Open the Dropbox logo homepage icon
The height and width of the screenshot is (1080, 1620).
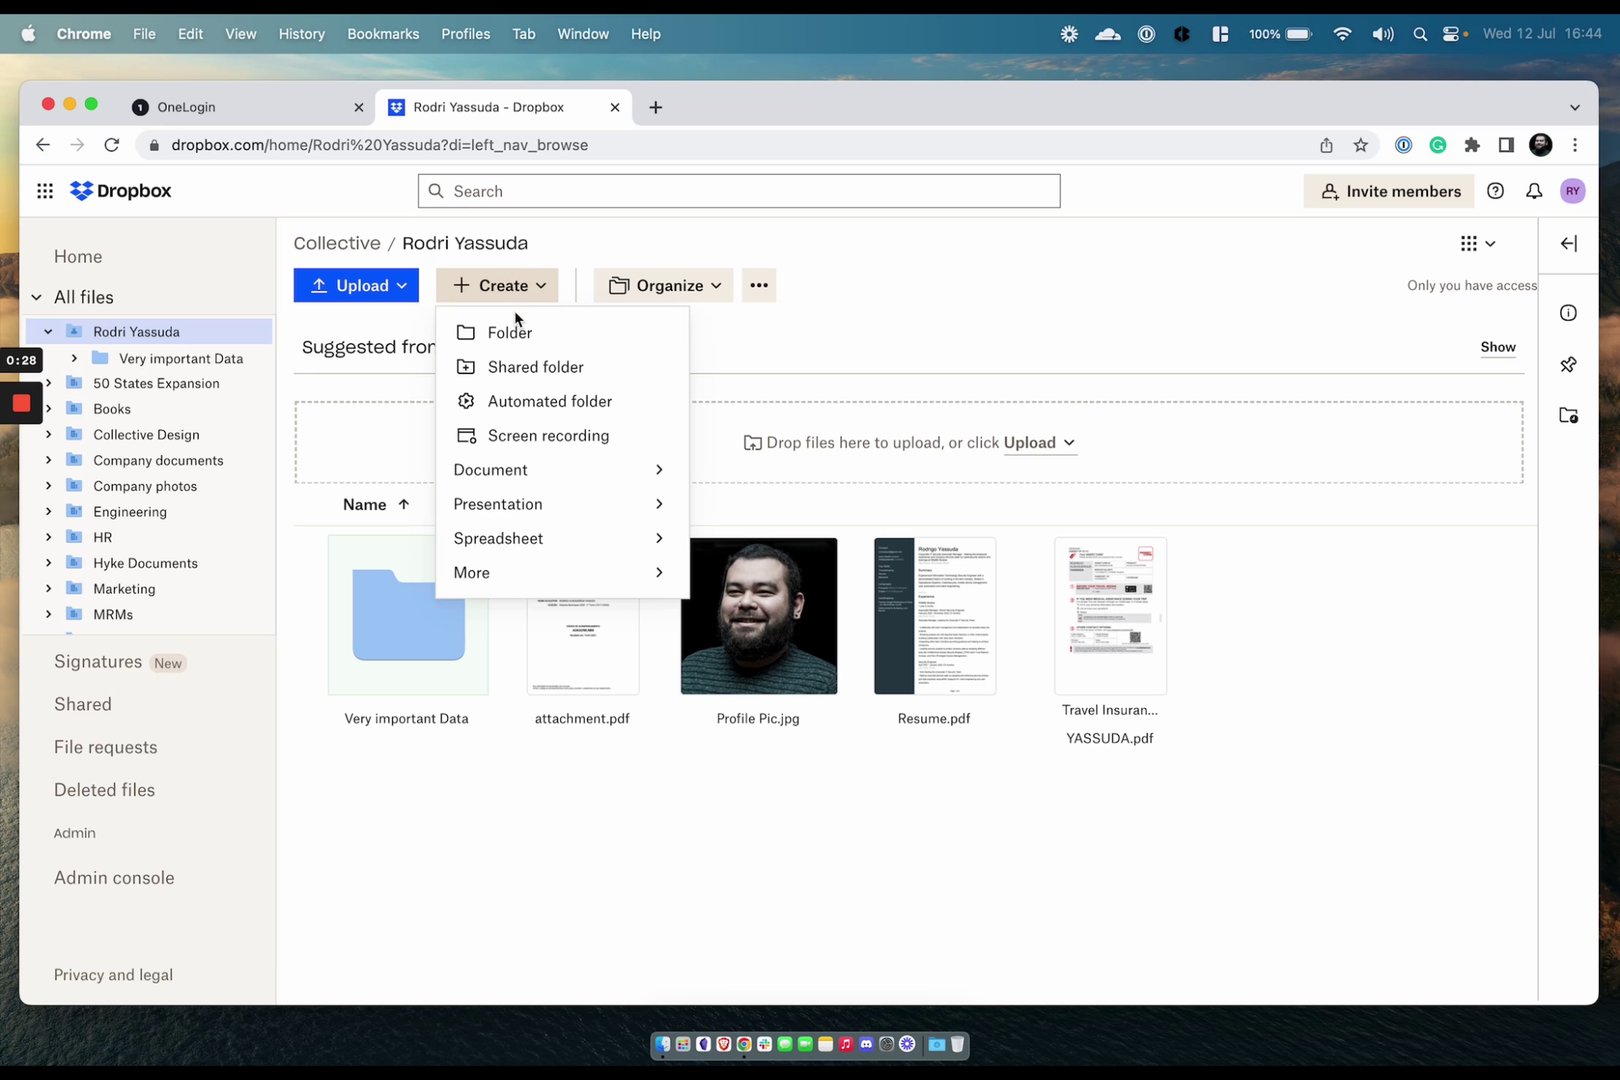120,190
